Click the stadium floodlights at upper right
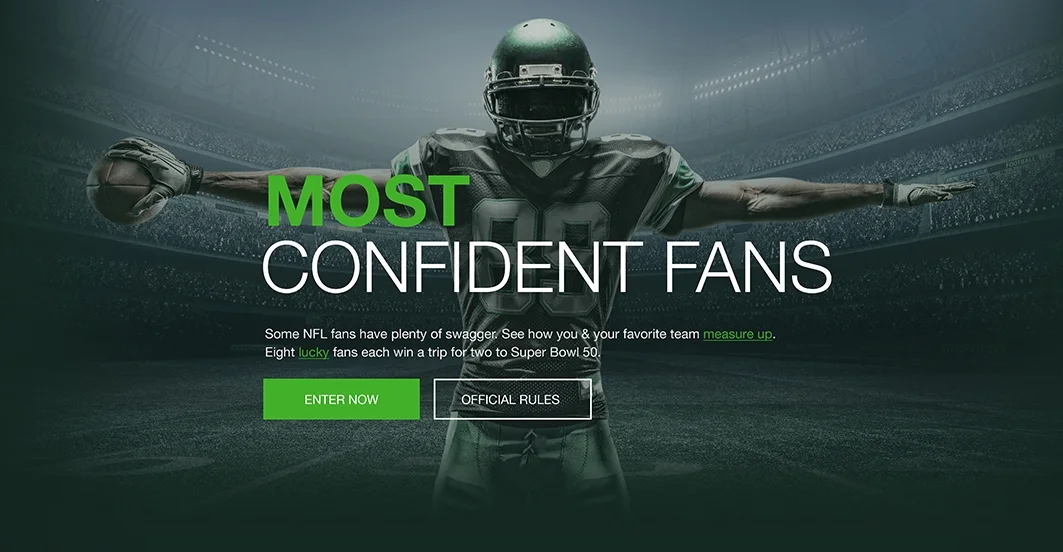The width and height of the screenshot is (1063, 552). click(780, 64)
